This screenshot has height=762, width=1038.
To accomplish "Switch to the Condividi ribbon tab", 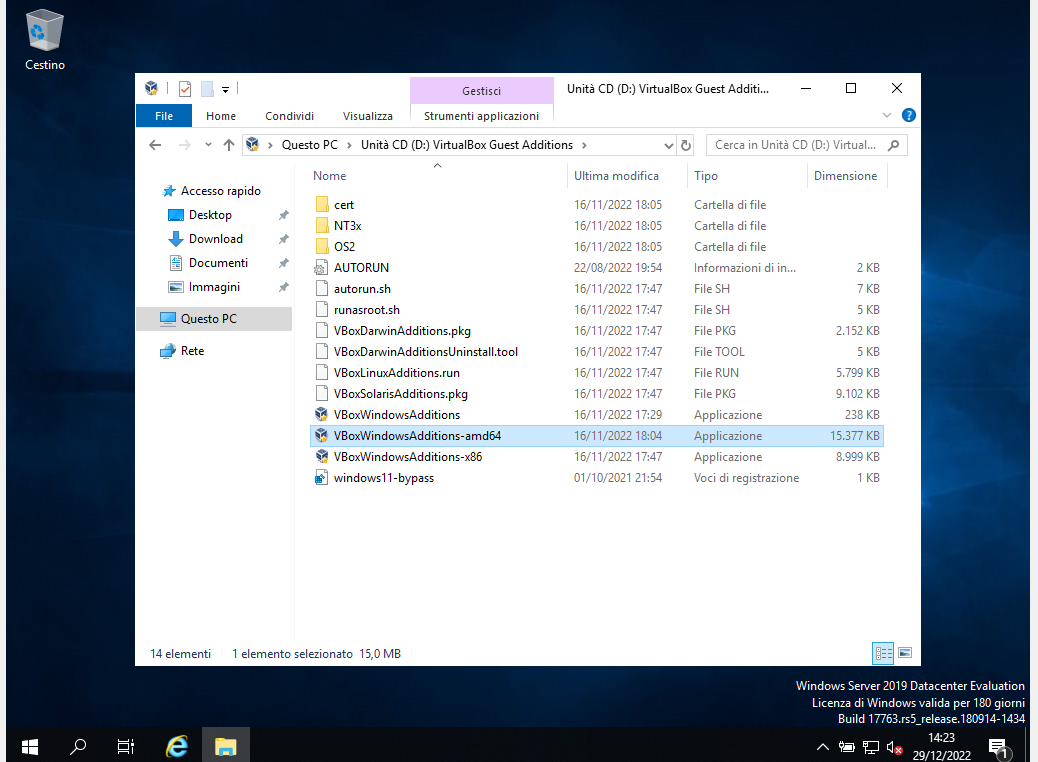I will coord(289,116).
